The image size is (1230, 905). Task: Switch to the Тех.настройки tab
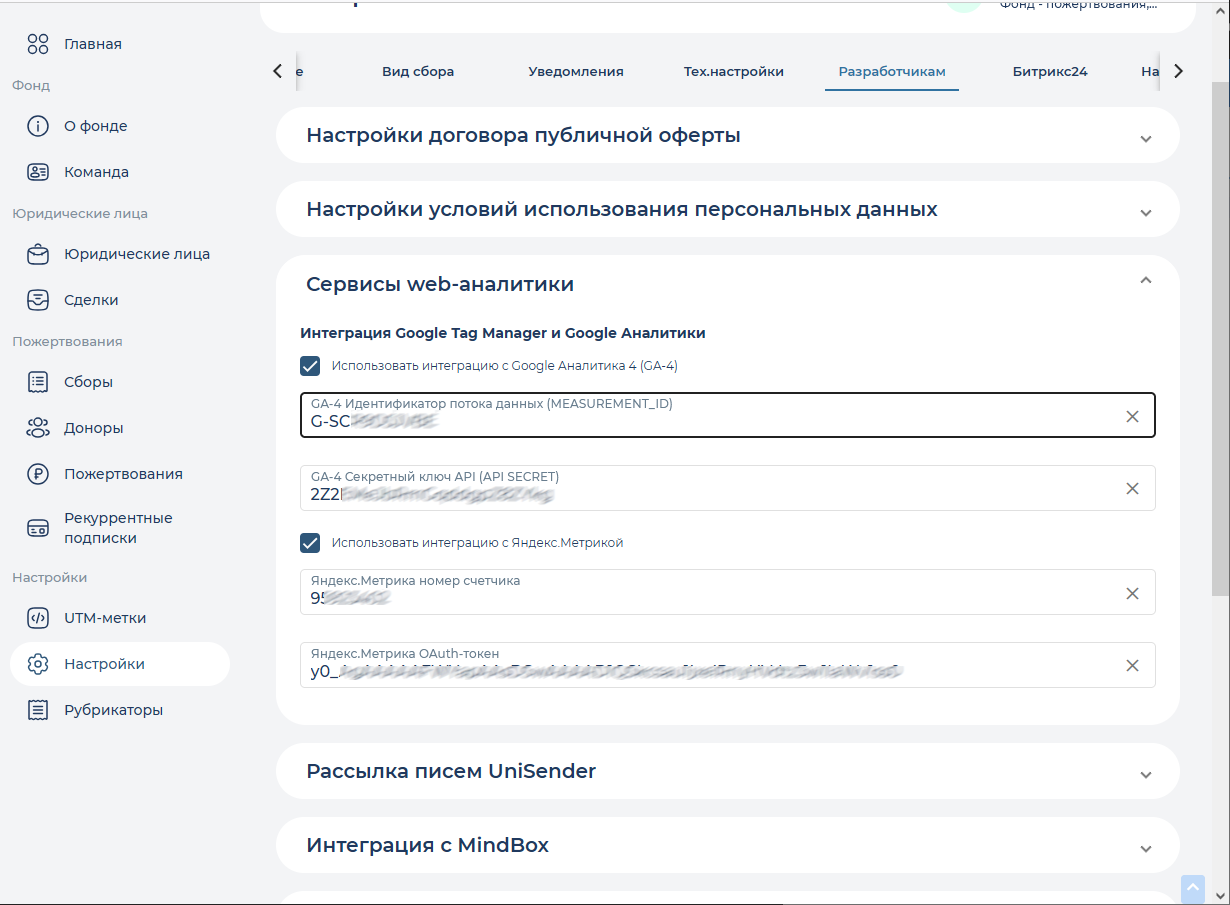coord(734,71)
